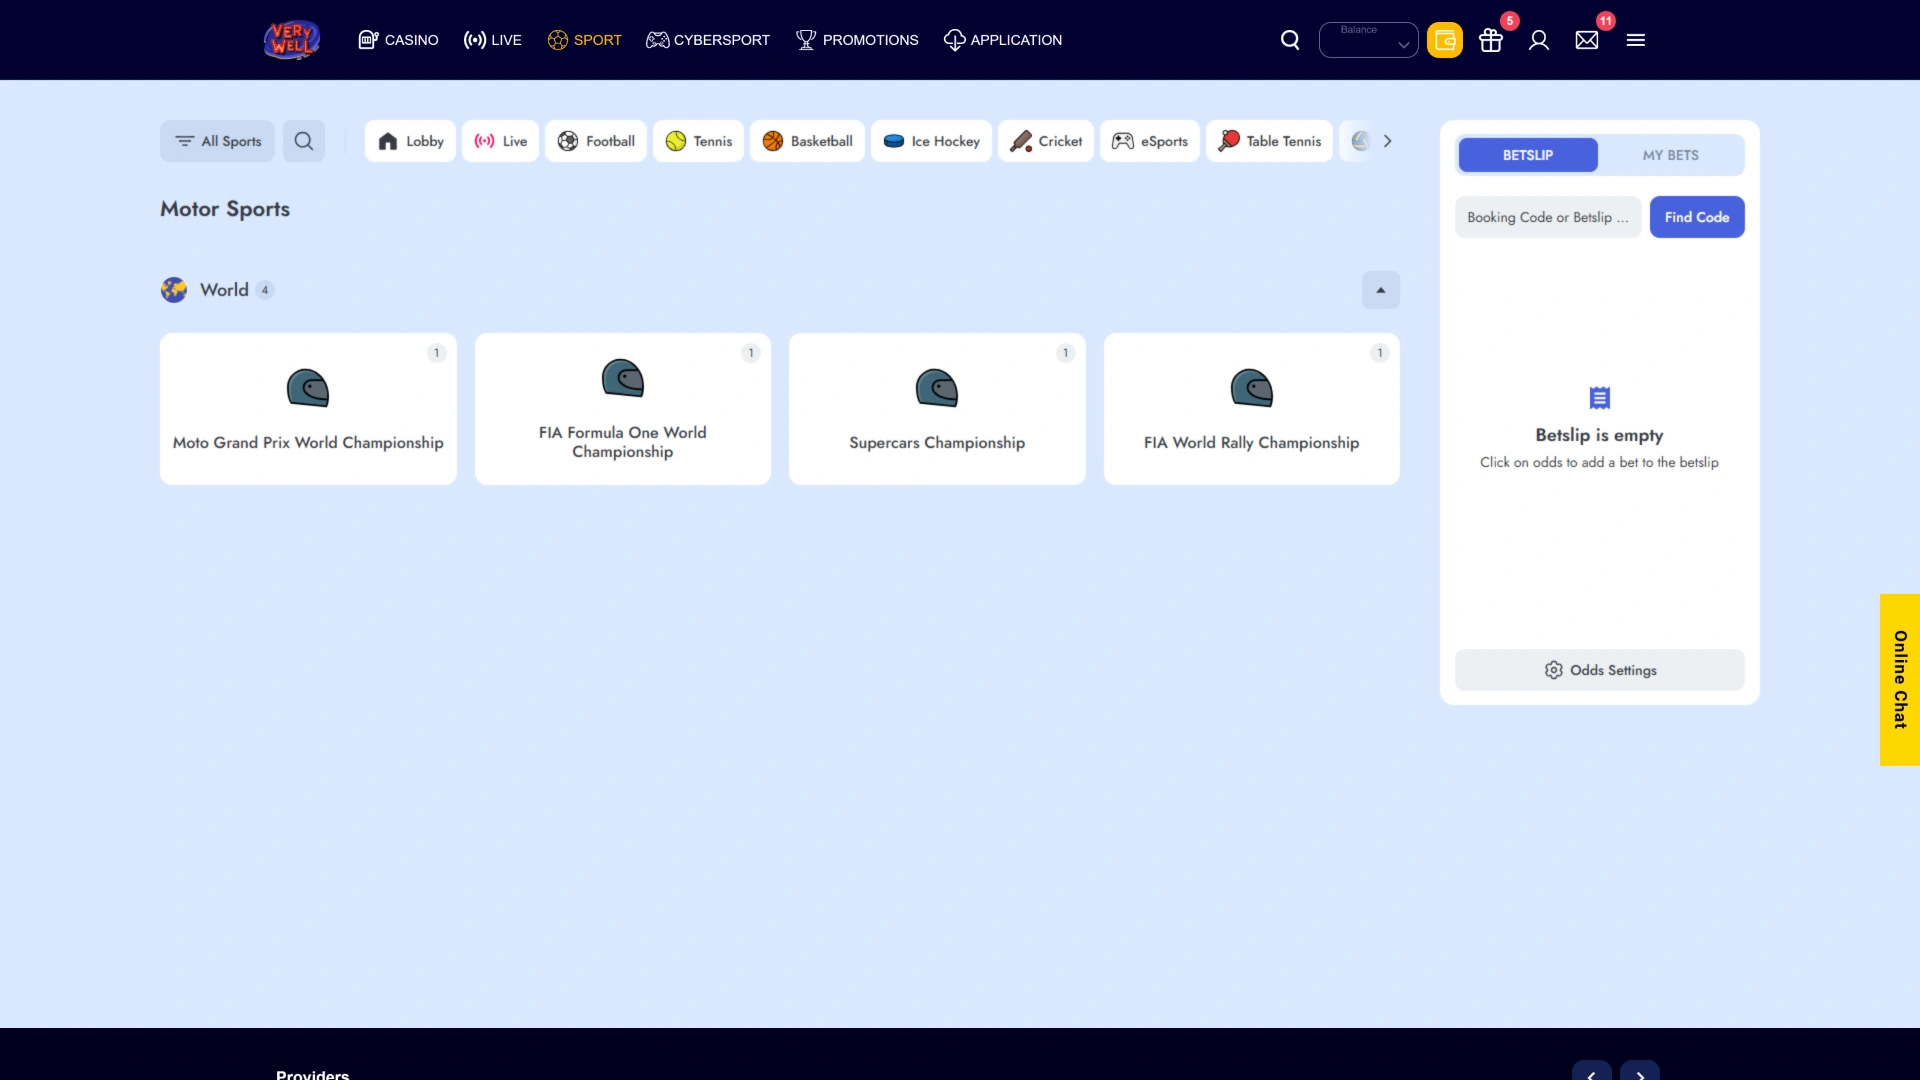Select the Table Tennis sport chip
The width and height of the screenshot is (1920, 1080).
tap(1269, 141)
